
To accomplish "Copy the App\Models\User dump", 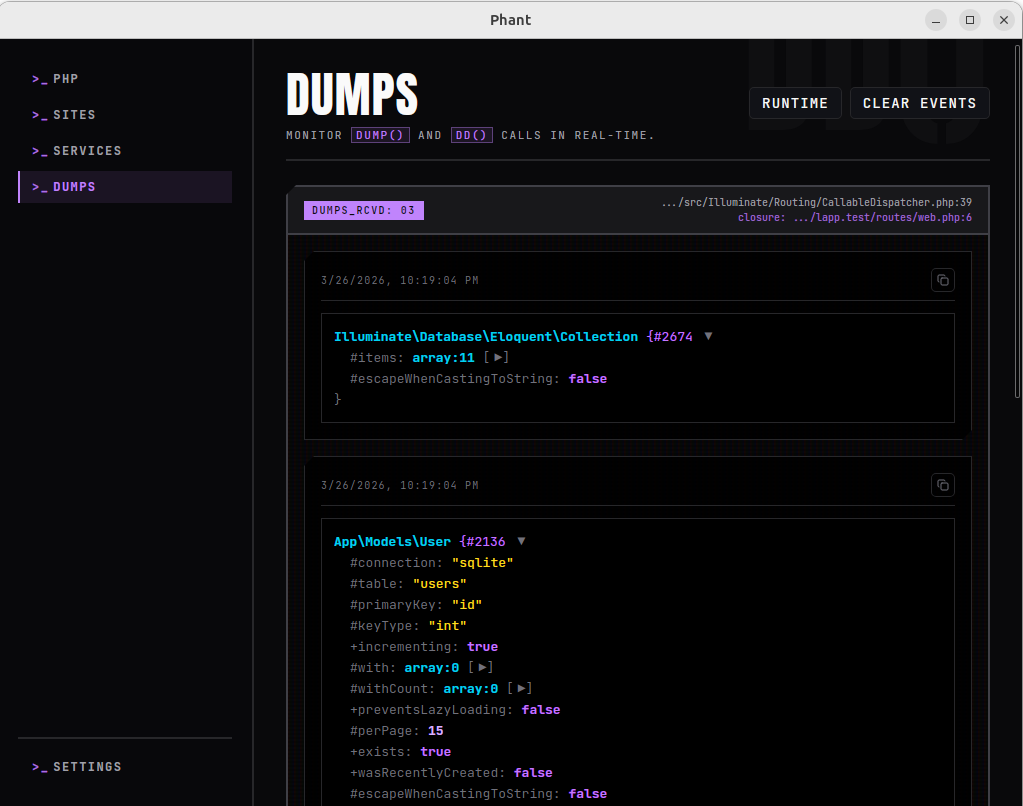I will 943,485.
